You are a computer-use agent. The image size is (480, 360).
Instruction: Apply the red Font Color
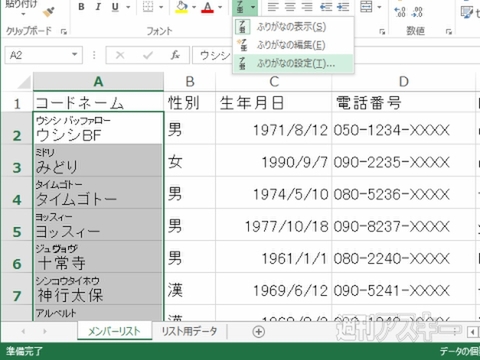(207, 7)
